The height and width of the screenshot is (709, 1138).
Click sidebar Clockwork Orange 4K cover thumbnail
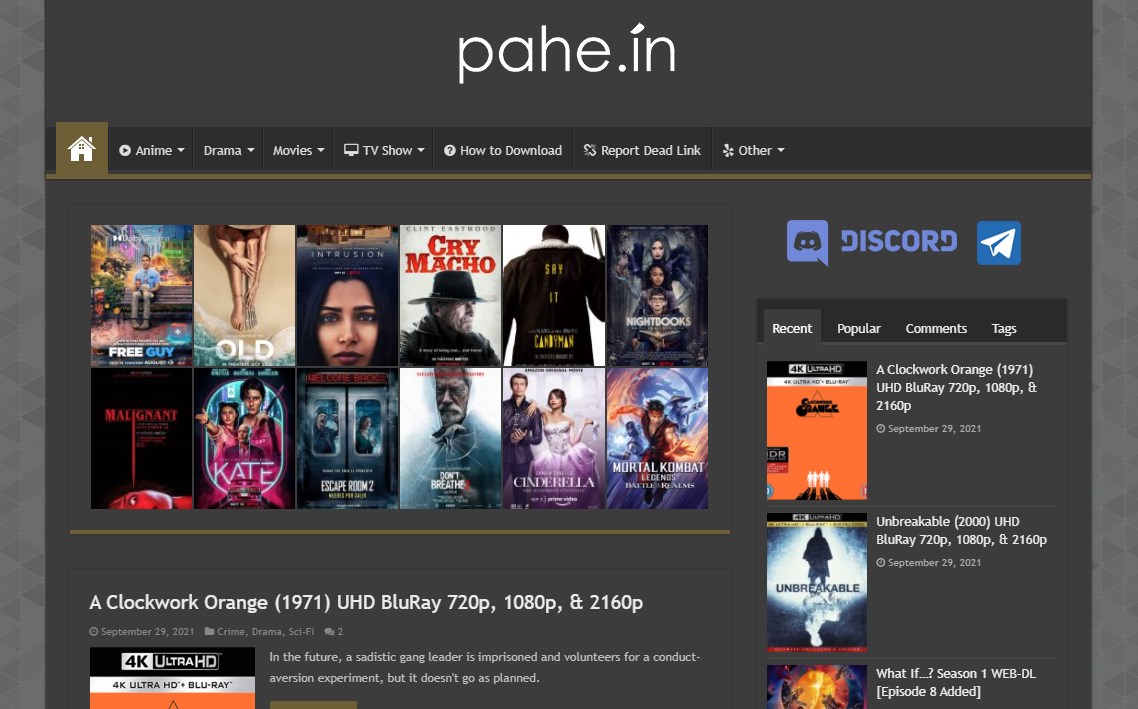coord(816,430)
